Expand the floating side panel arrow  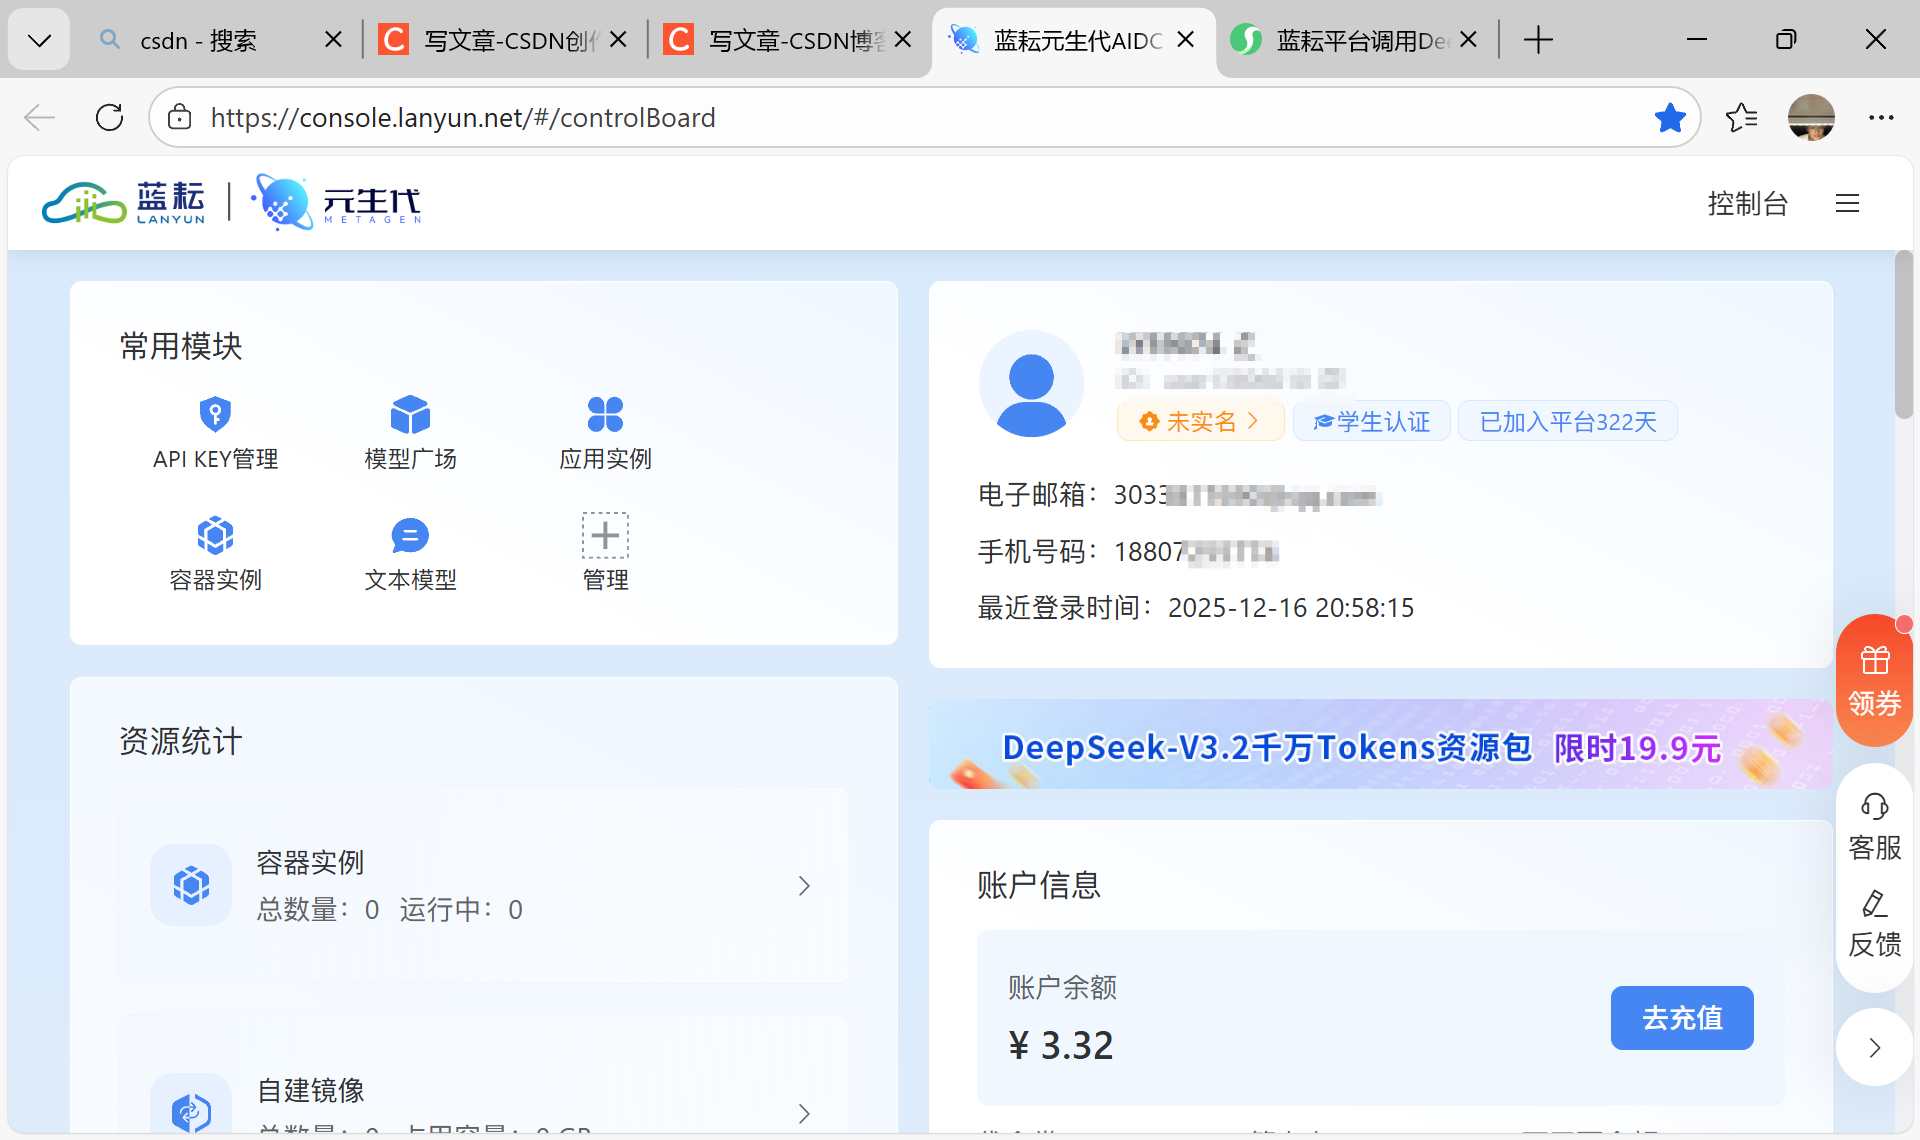click(1874, 1047)
